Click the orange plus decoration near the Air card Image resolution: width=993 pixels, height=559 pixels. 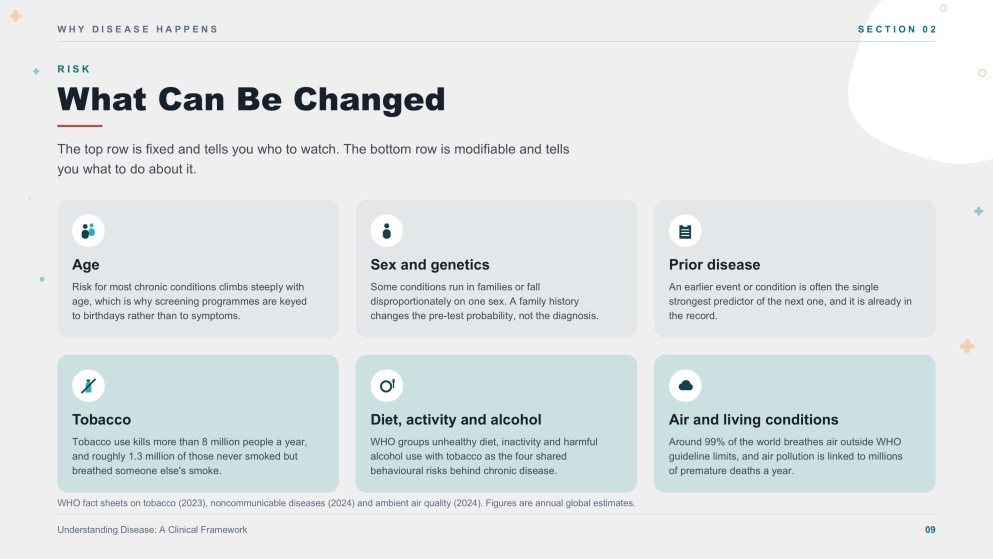point(966,346)
